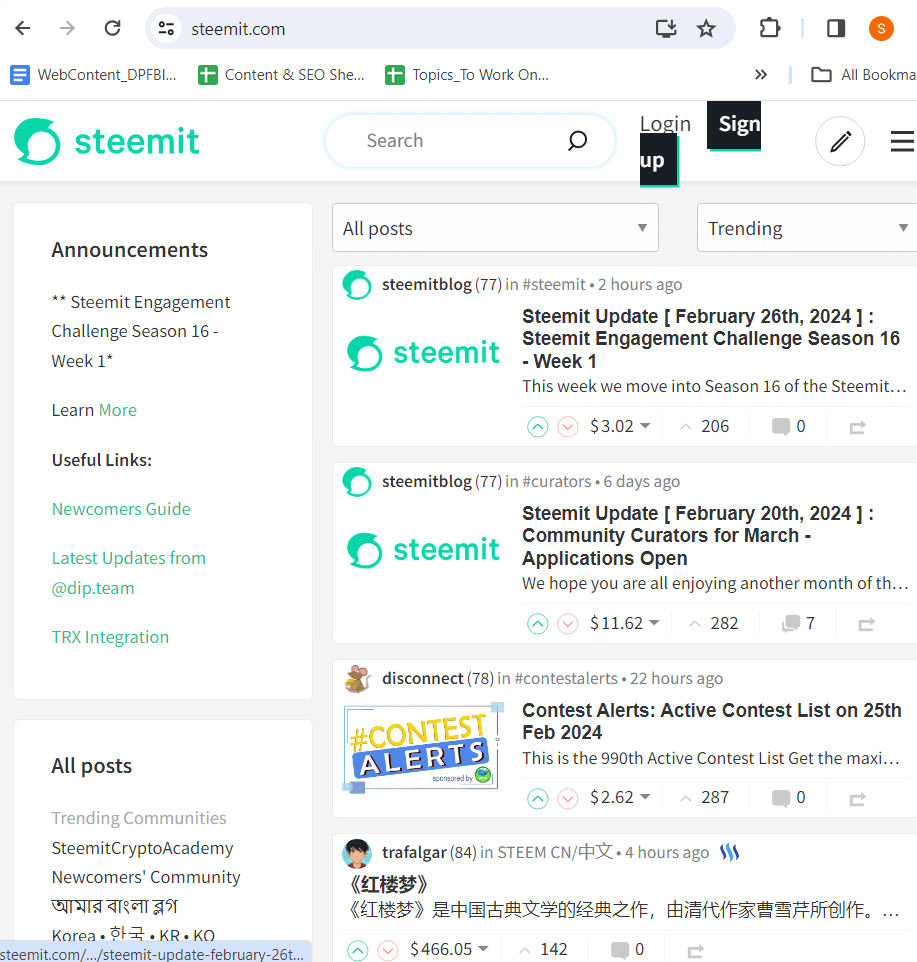Open the Trending sort dropdown
Viewport: 917px width, 962px height.
[807, 228]
